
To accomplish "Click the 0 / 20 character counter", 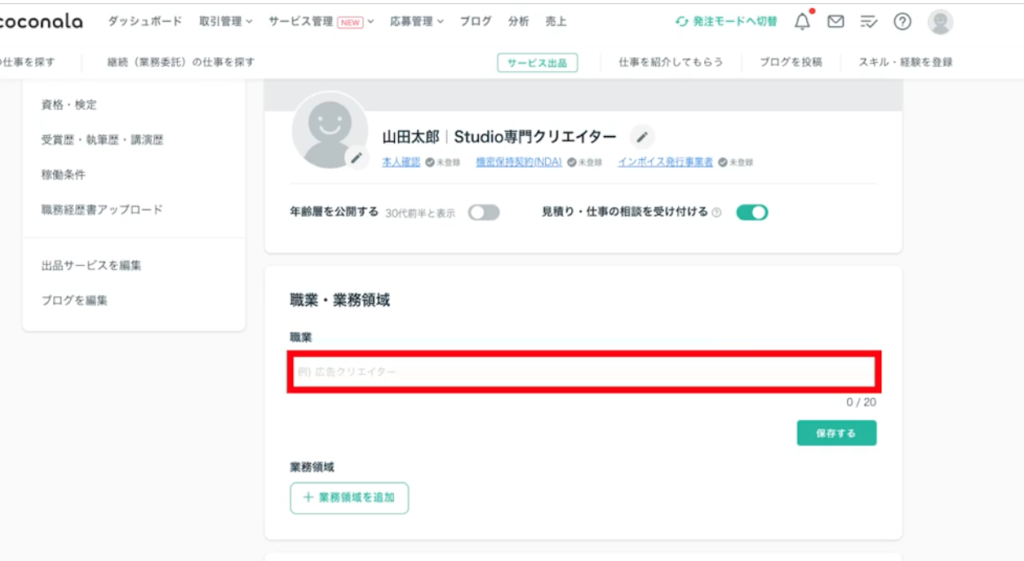I will tap(861, 402).
